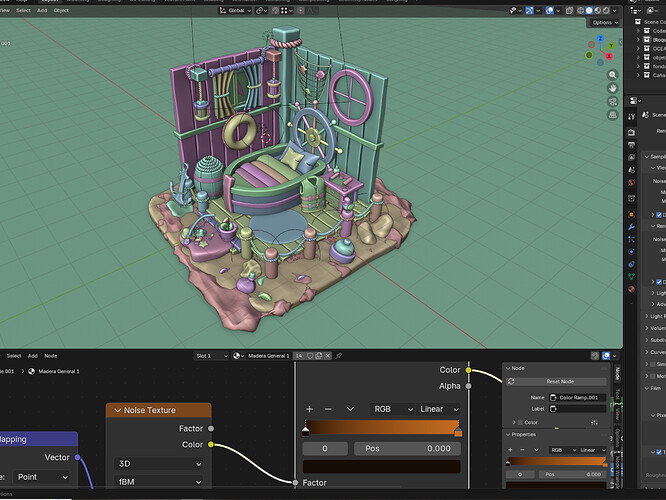The height and width of the screenshot is (500, 666).
Task: Toggle snapping magnet in viewport header
Action: (275, 11)
